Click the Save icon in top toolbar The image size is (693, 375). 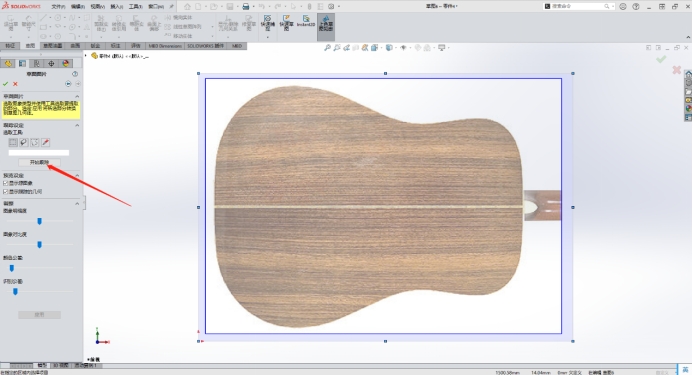pyautogui.click(x=230, y=7)
